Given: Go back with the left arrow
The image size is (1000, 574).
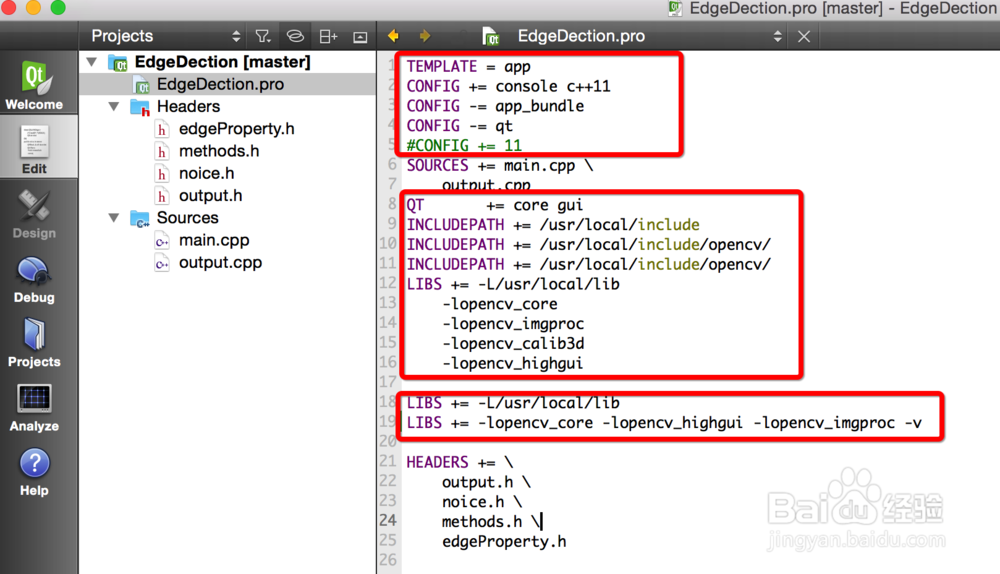Looking at the screenshot, I should [393, 36].
